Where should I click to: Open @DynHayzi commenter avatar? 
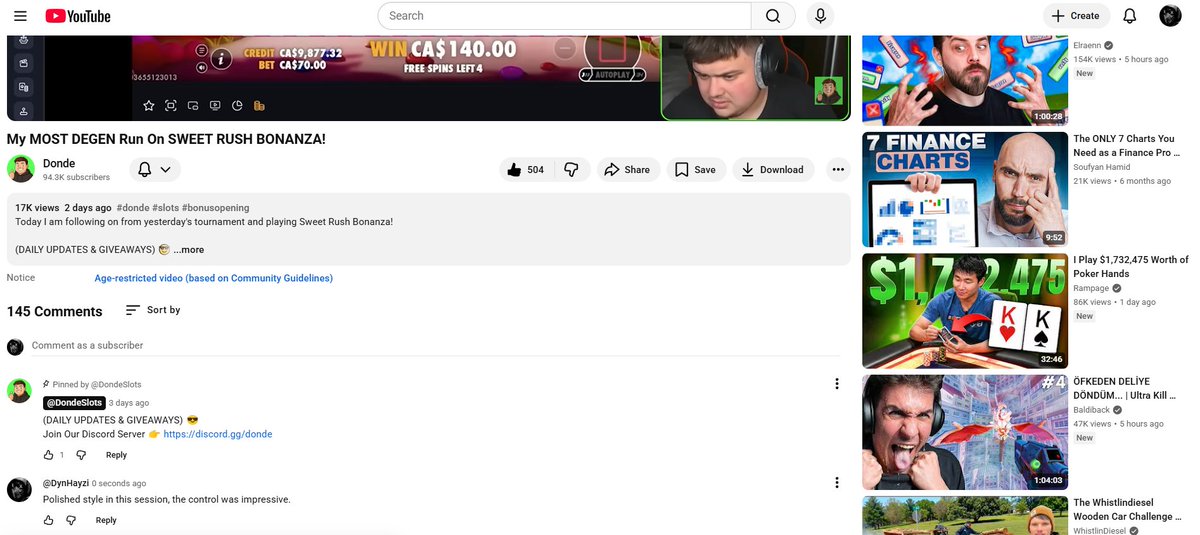(x=19, y=490)
